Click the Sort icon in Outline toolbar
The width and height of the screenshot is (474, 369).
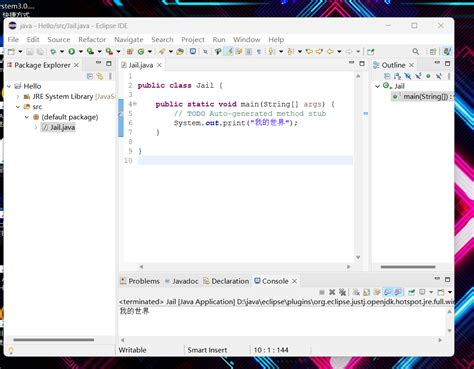pyautogui.click(x=397, y=76)
